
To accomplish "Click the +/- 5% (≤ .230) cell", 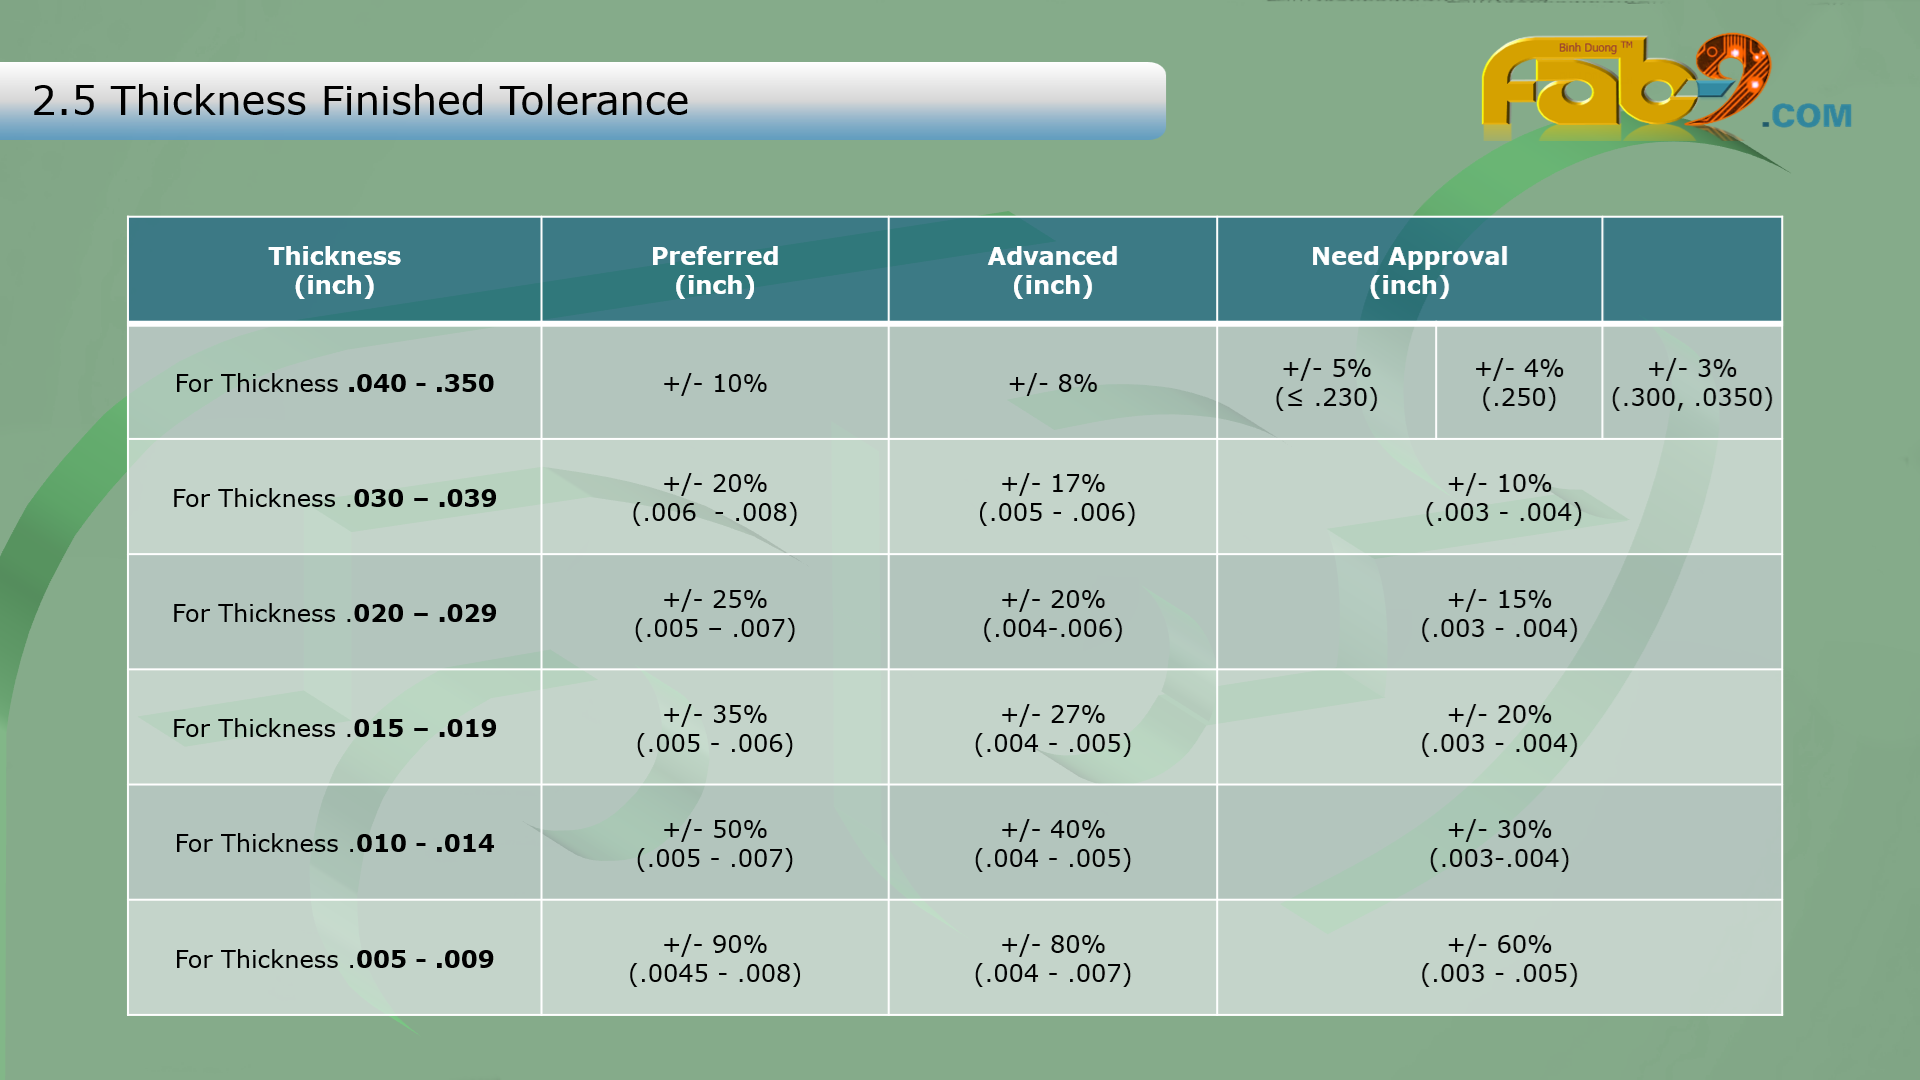I will tap(1326, 383).
